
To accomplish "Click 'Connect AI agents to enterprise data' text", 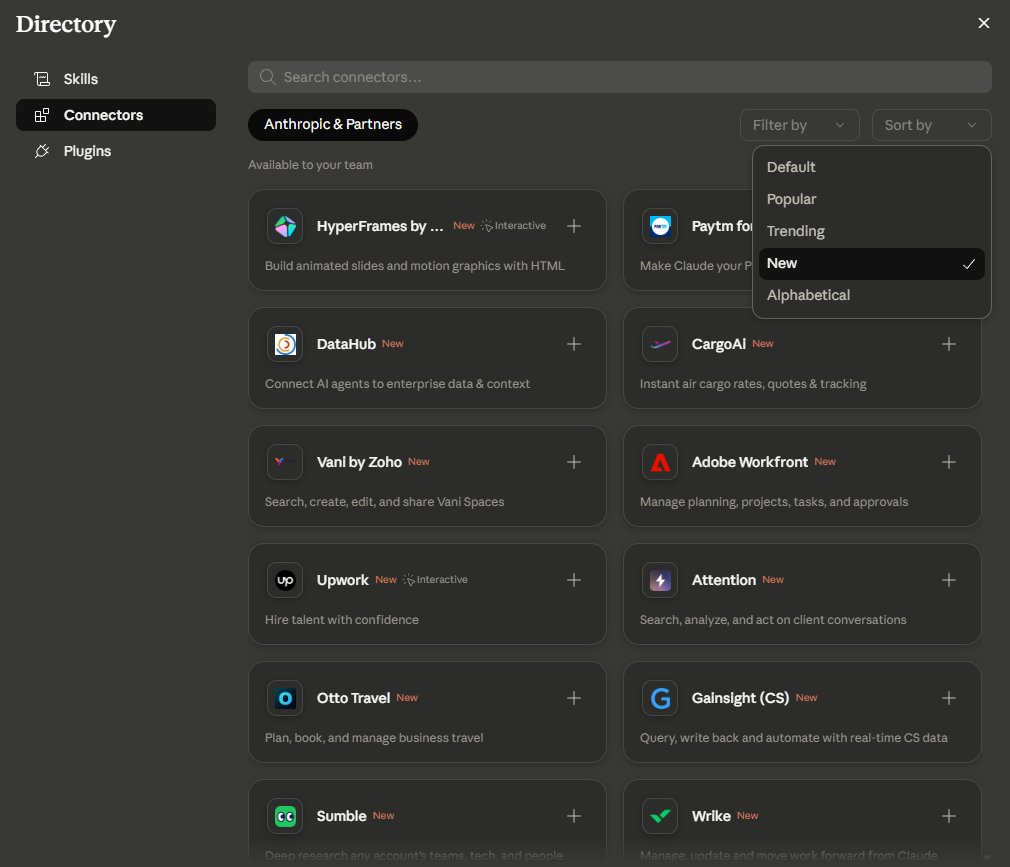I will click(397, 384).
